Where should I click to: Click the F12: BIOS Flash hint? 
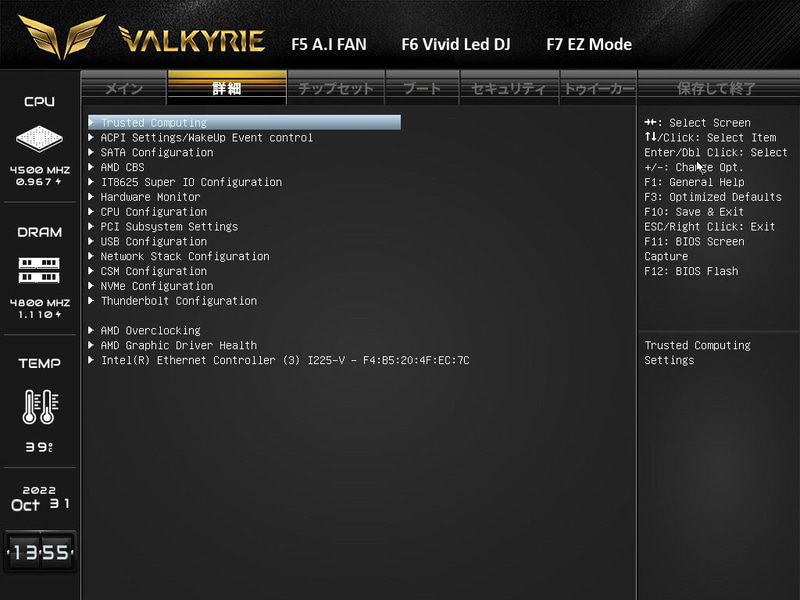pos(691,271)
